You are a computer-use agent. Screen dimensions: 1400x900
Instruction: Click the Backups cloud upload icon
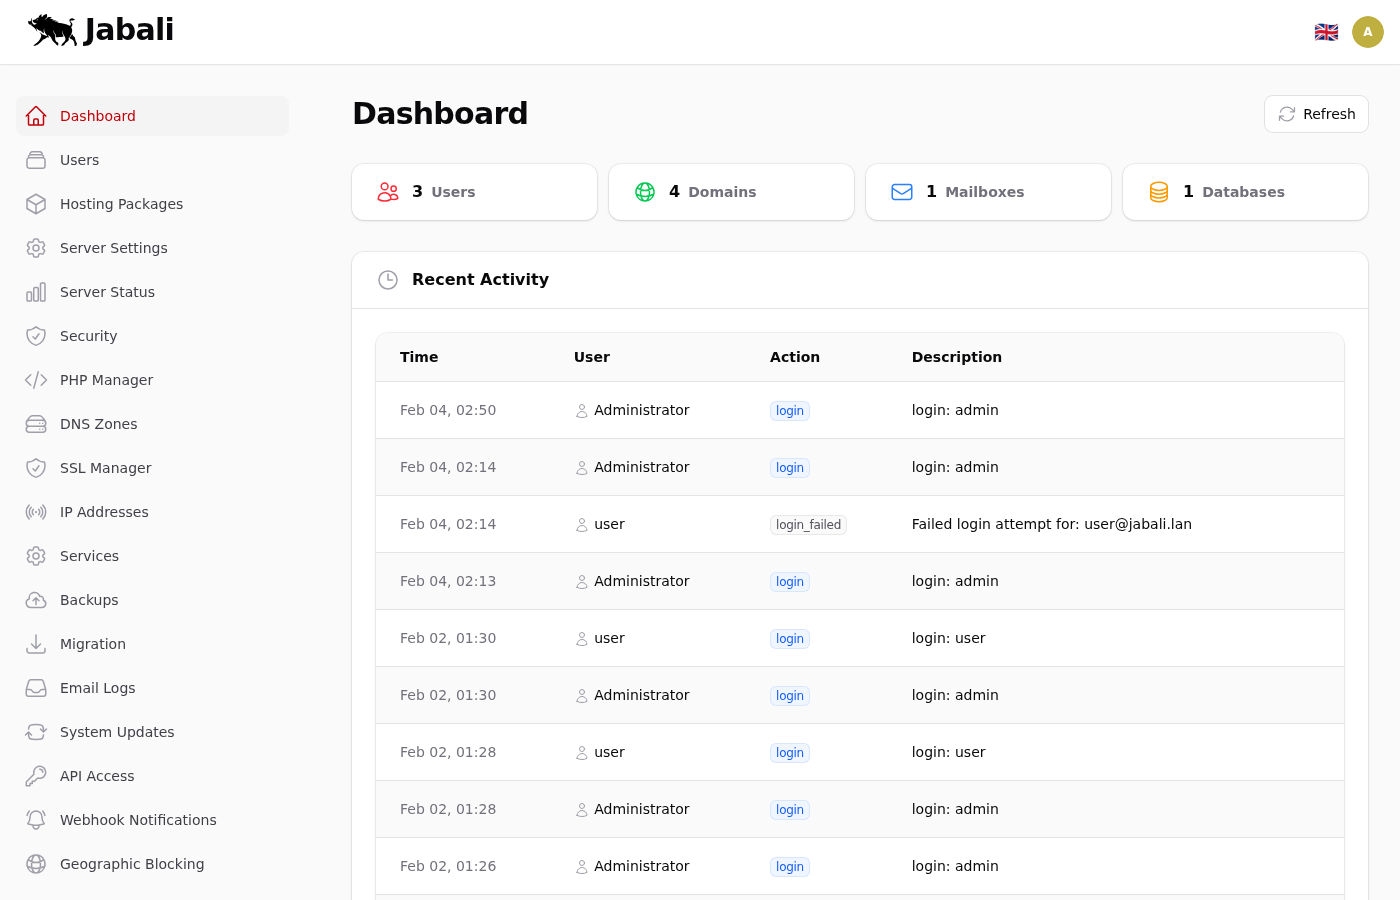[x=36, y=600]
